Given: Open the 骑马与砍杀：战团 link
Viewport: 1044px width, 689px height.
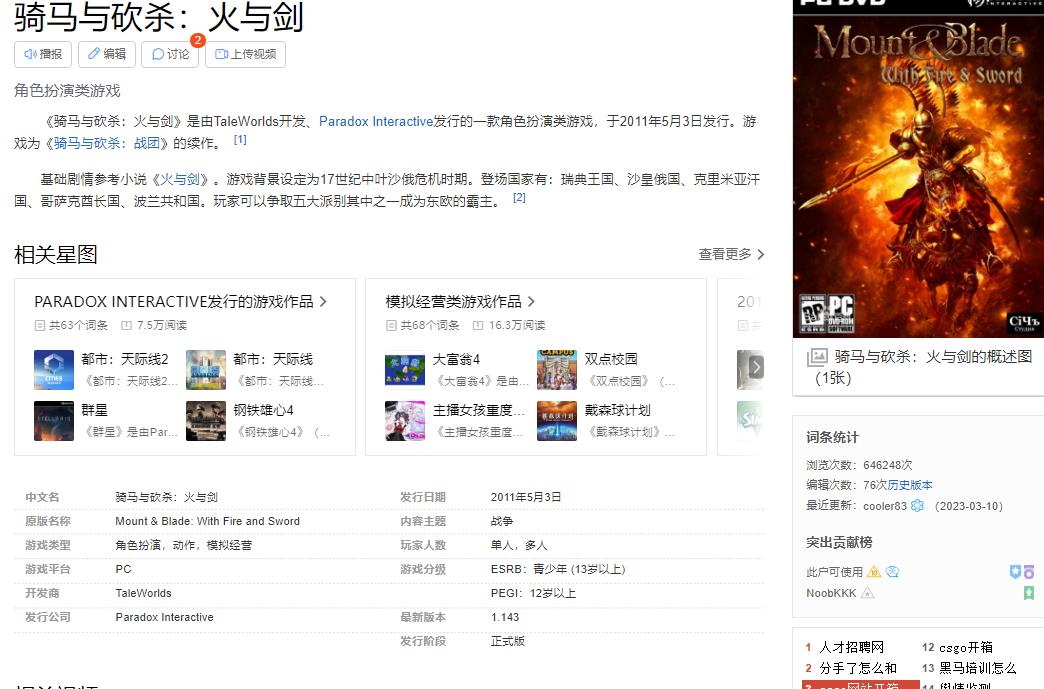Looking at the screenshot, I should [x=107, y=143].
